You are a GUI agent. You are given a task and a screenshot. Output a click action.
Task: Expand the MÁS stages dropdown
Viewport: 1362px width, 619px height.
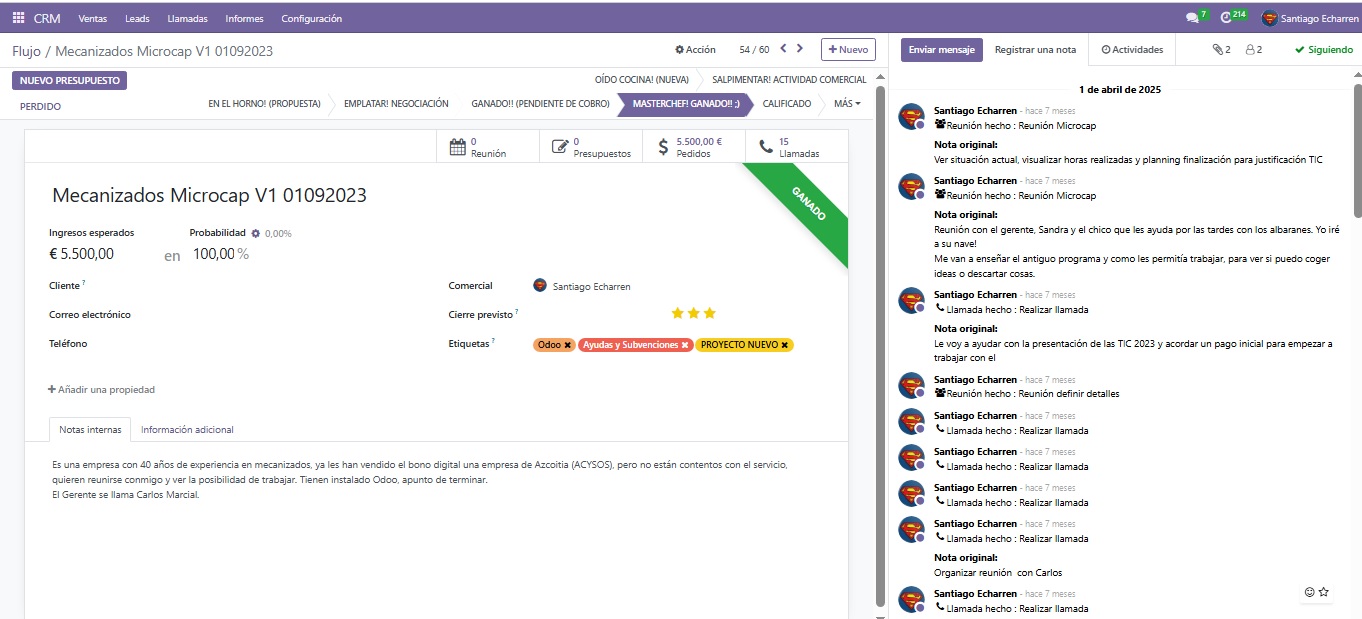tap(846, 103)
